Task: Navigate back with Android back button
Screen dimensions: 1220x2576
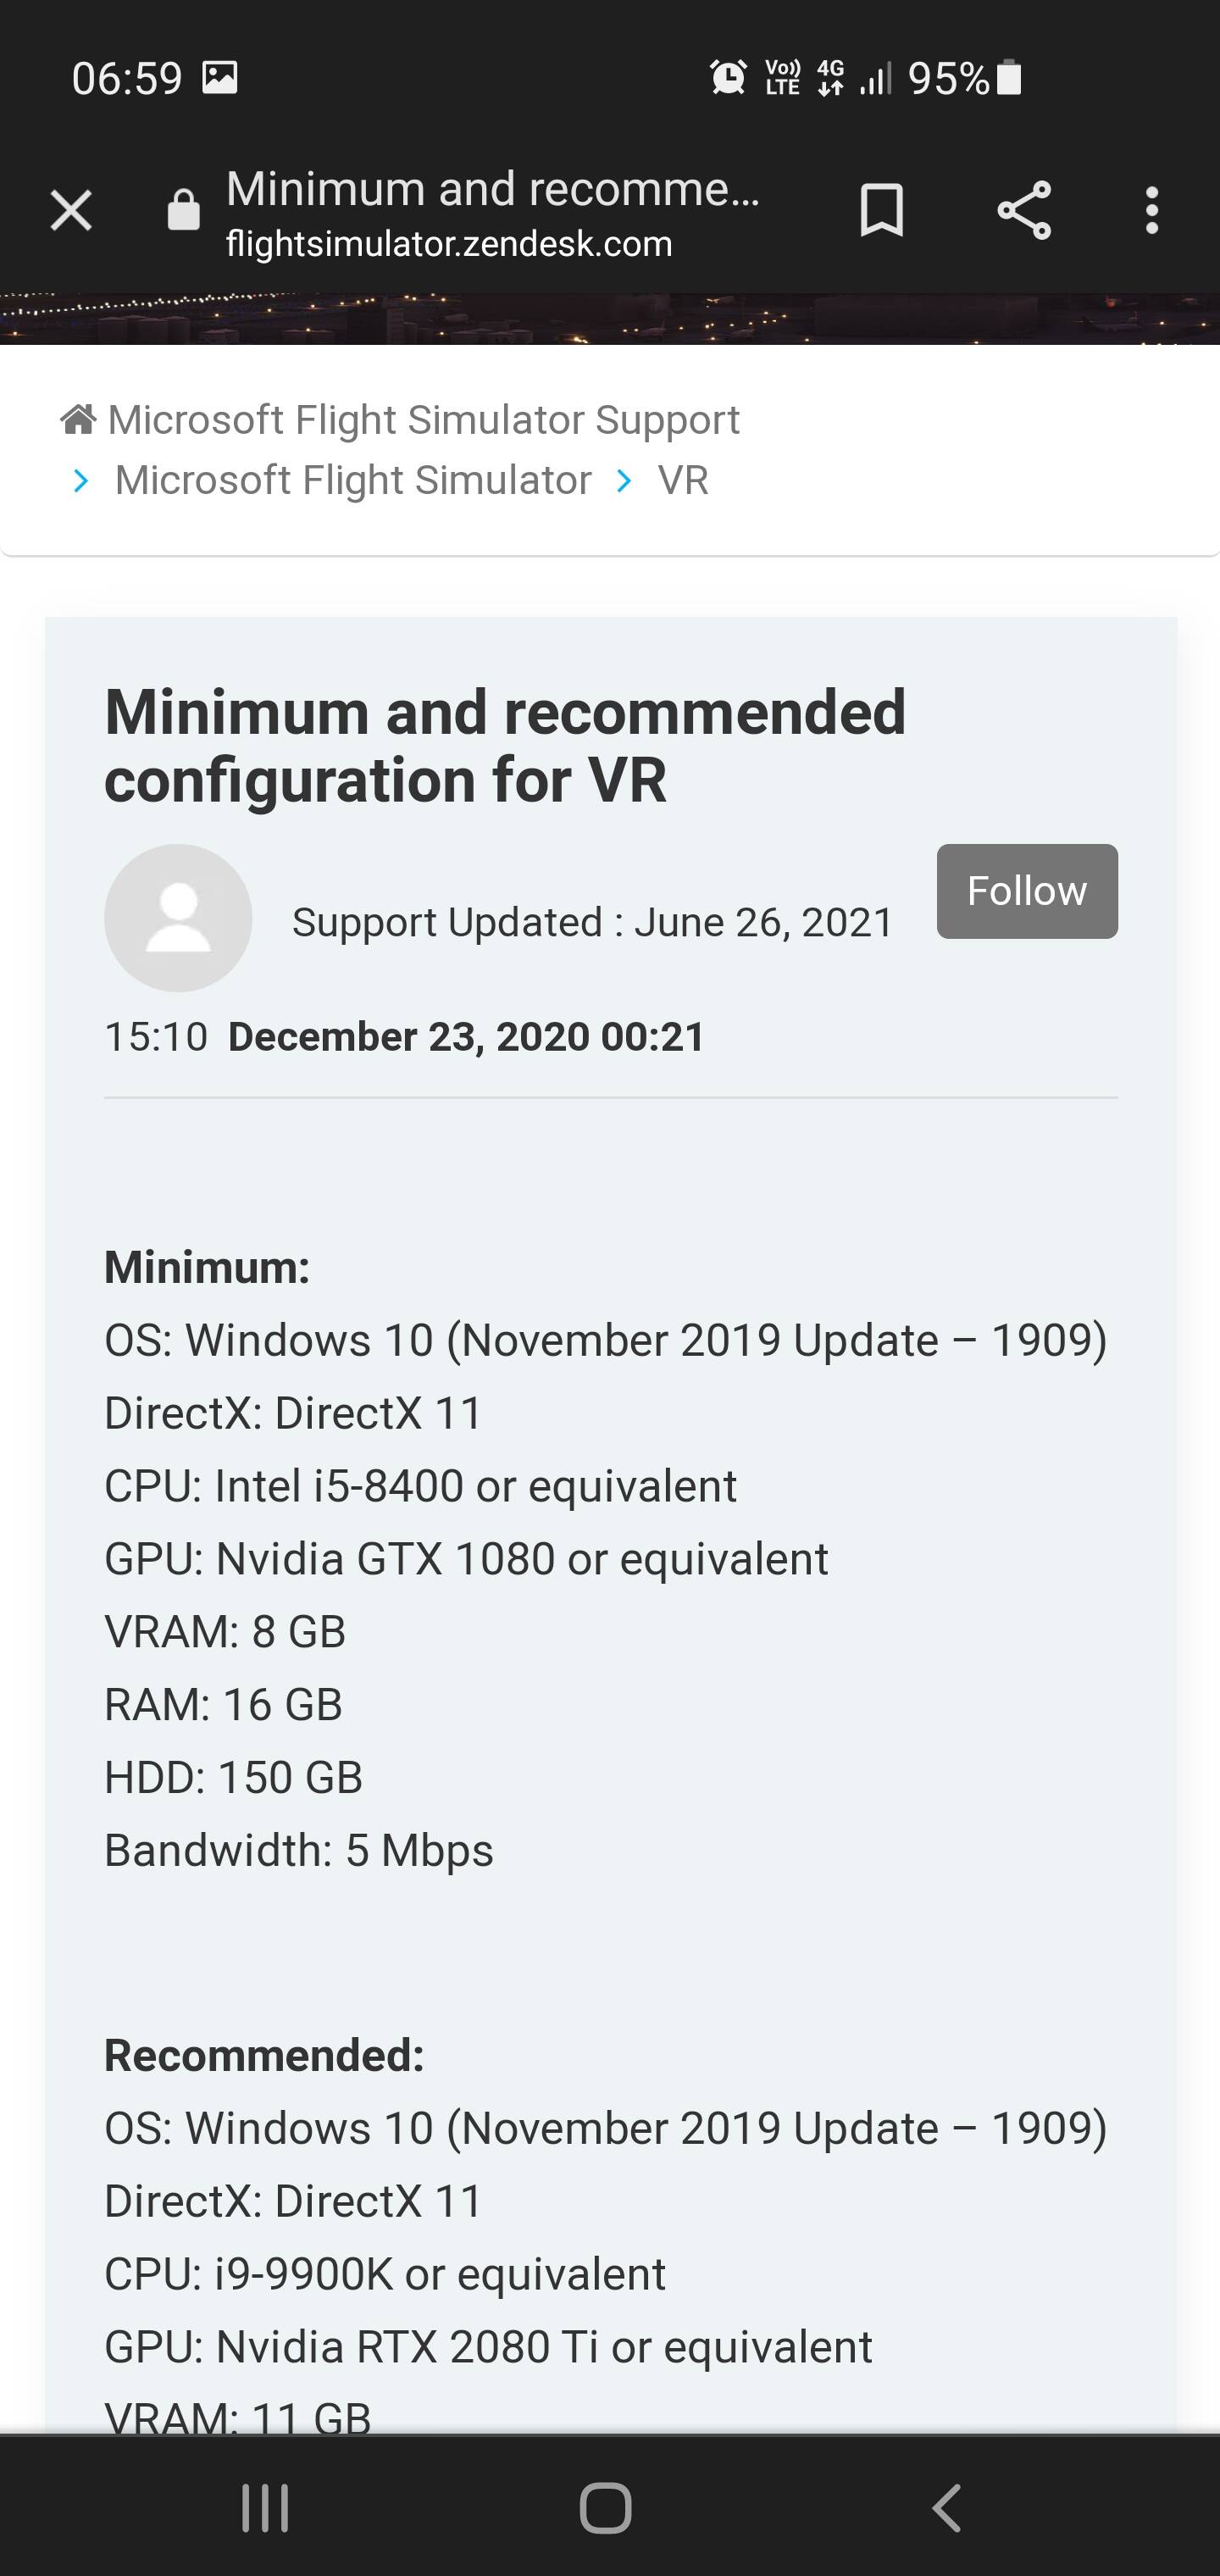Action: coord(946,2507)
